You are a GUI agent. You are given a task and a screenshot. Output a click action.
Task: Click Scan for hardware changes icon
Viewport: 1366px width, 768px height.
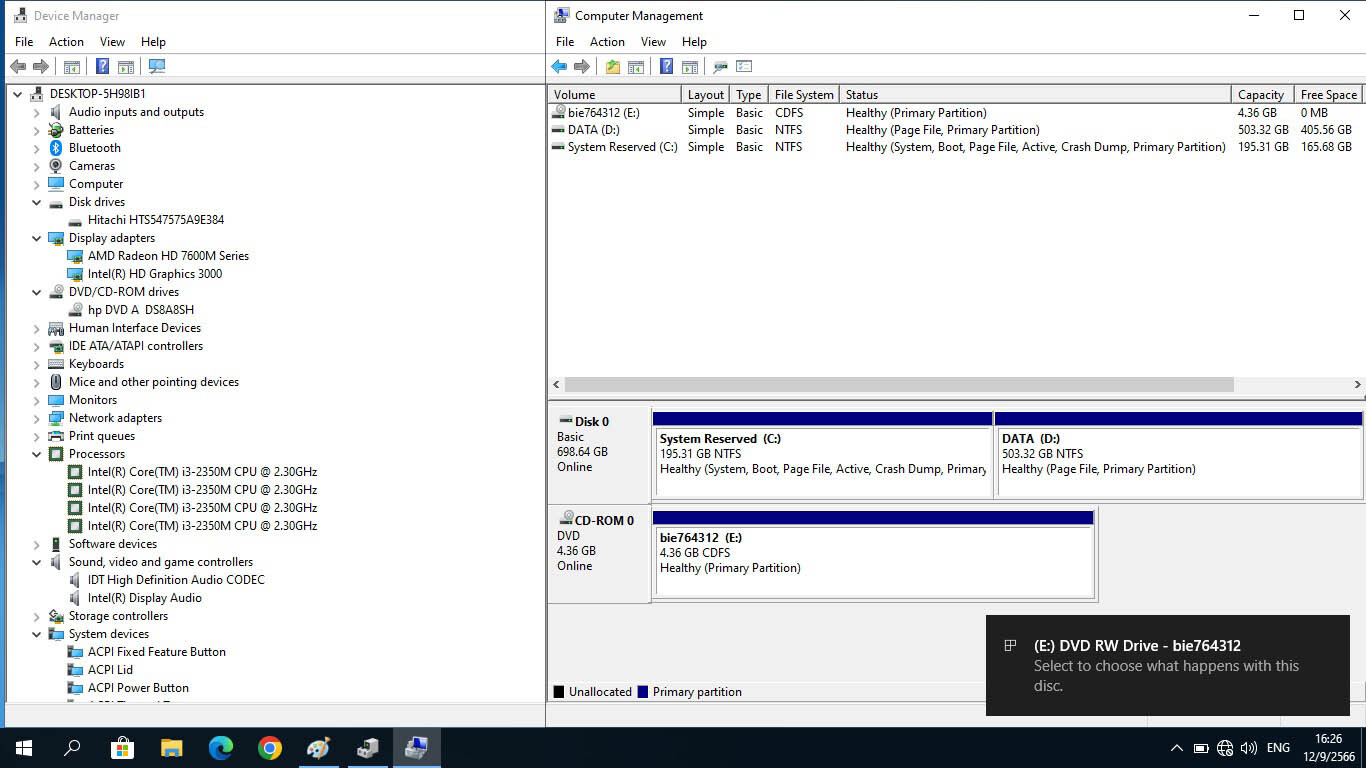pos(157,67)
